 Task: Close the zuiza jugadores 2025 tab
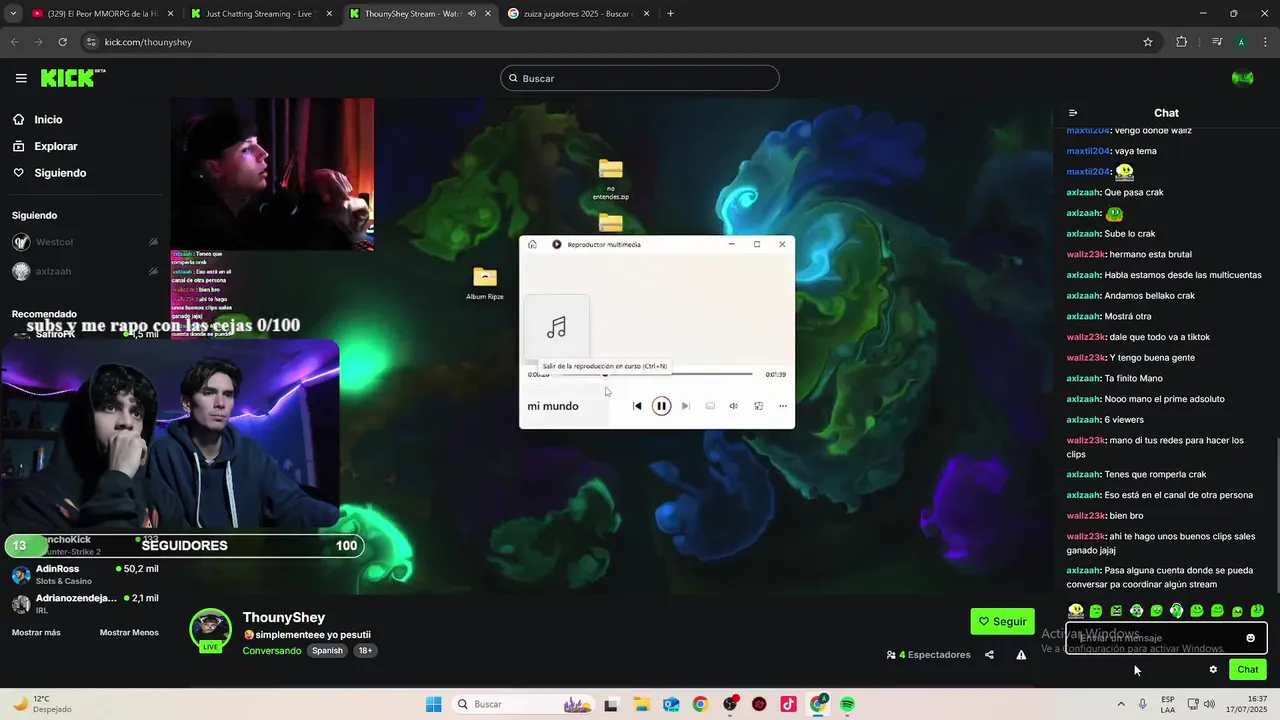(647, 14)
